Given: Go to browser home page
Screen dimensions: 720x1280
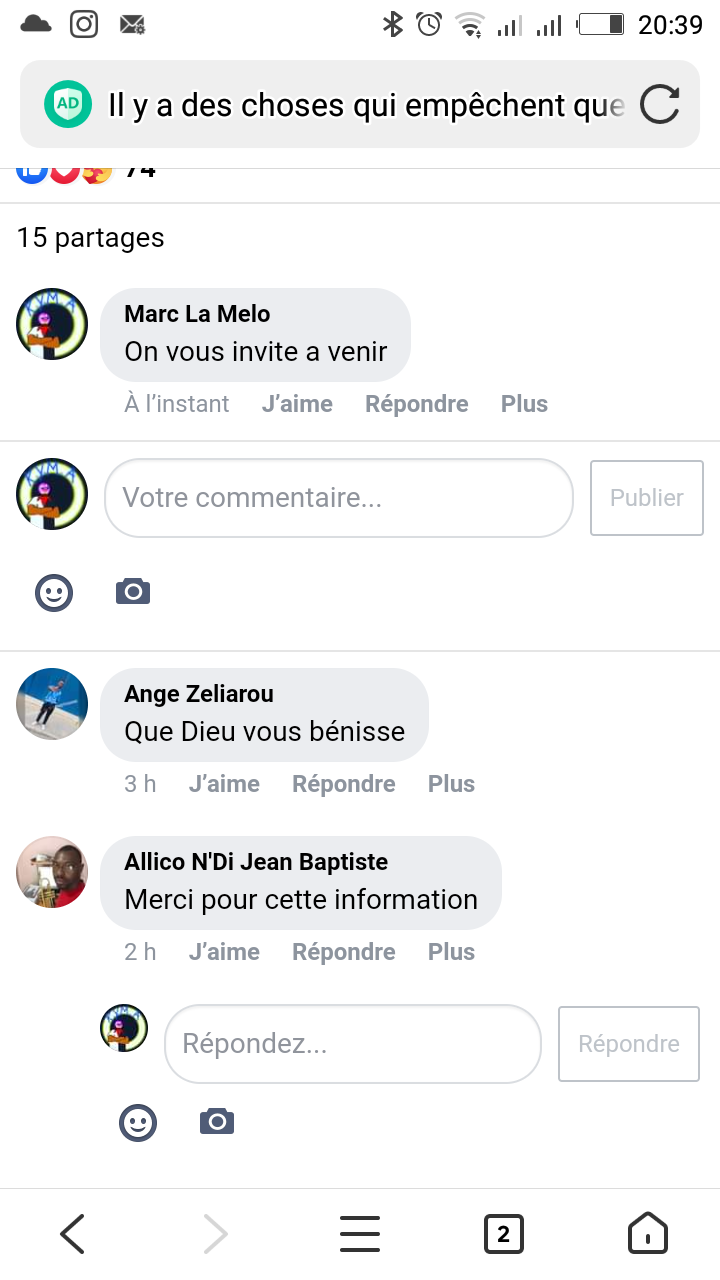Looking at the screenshot, I should point(647,1234).
